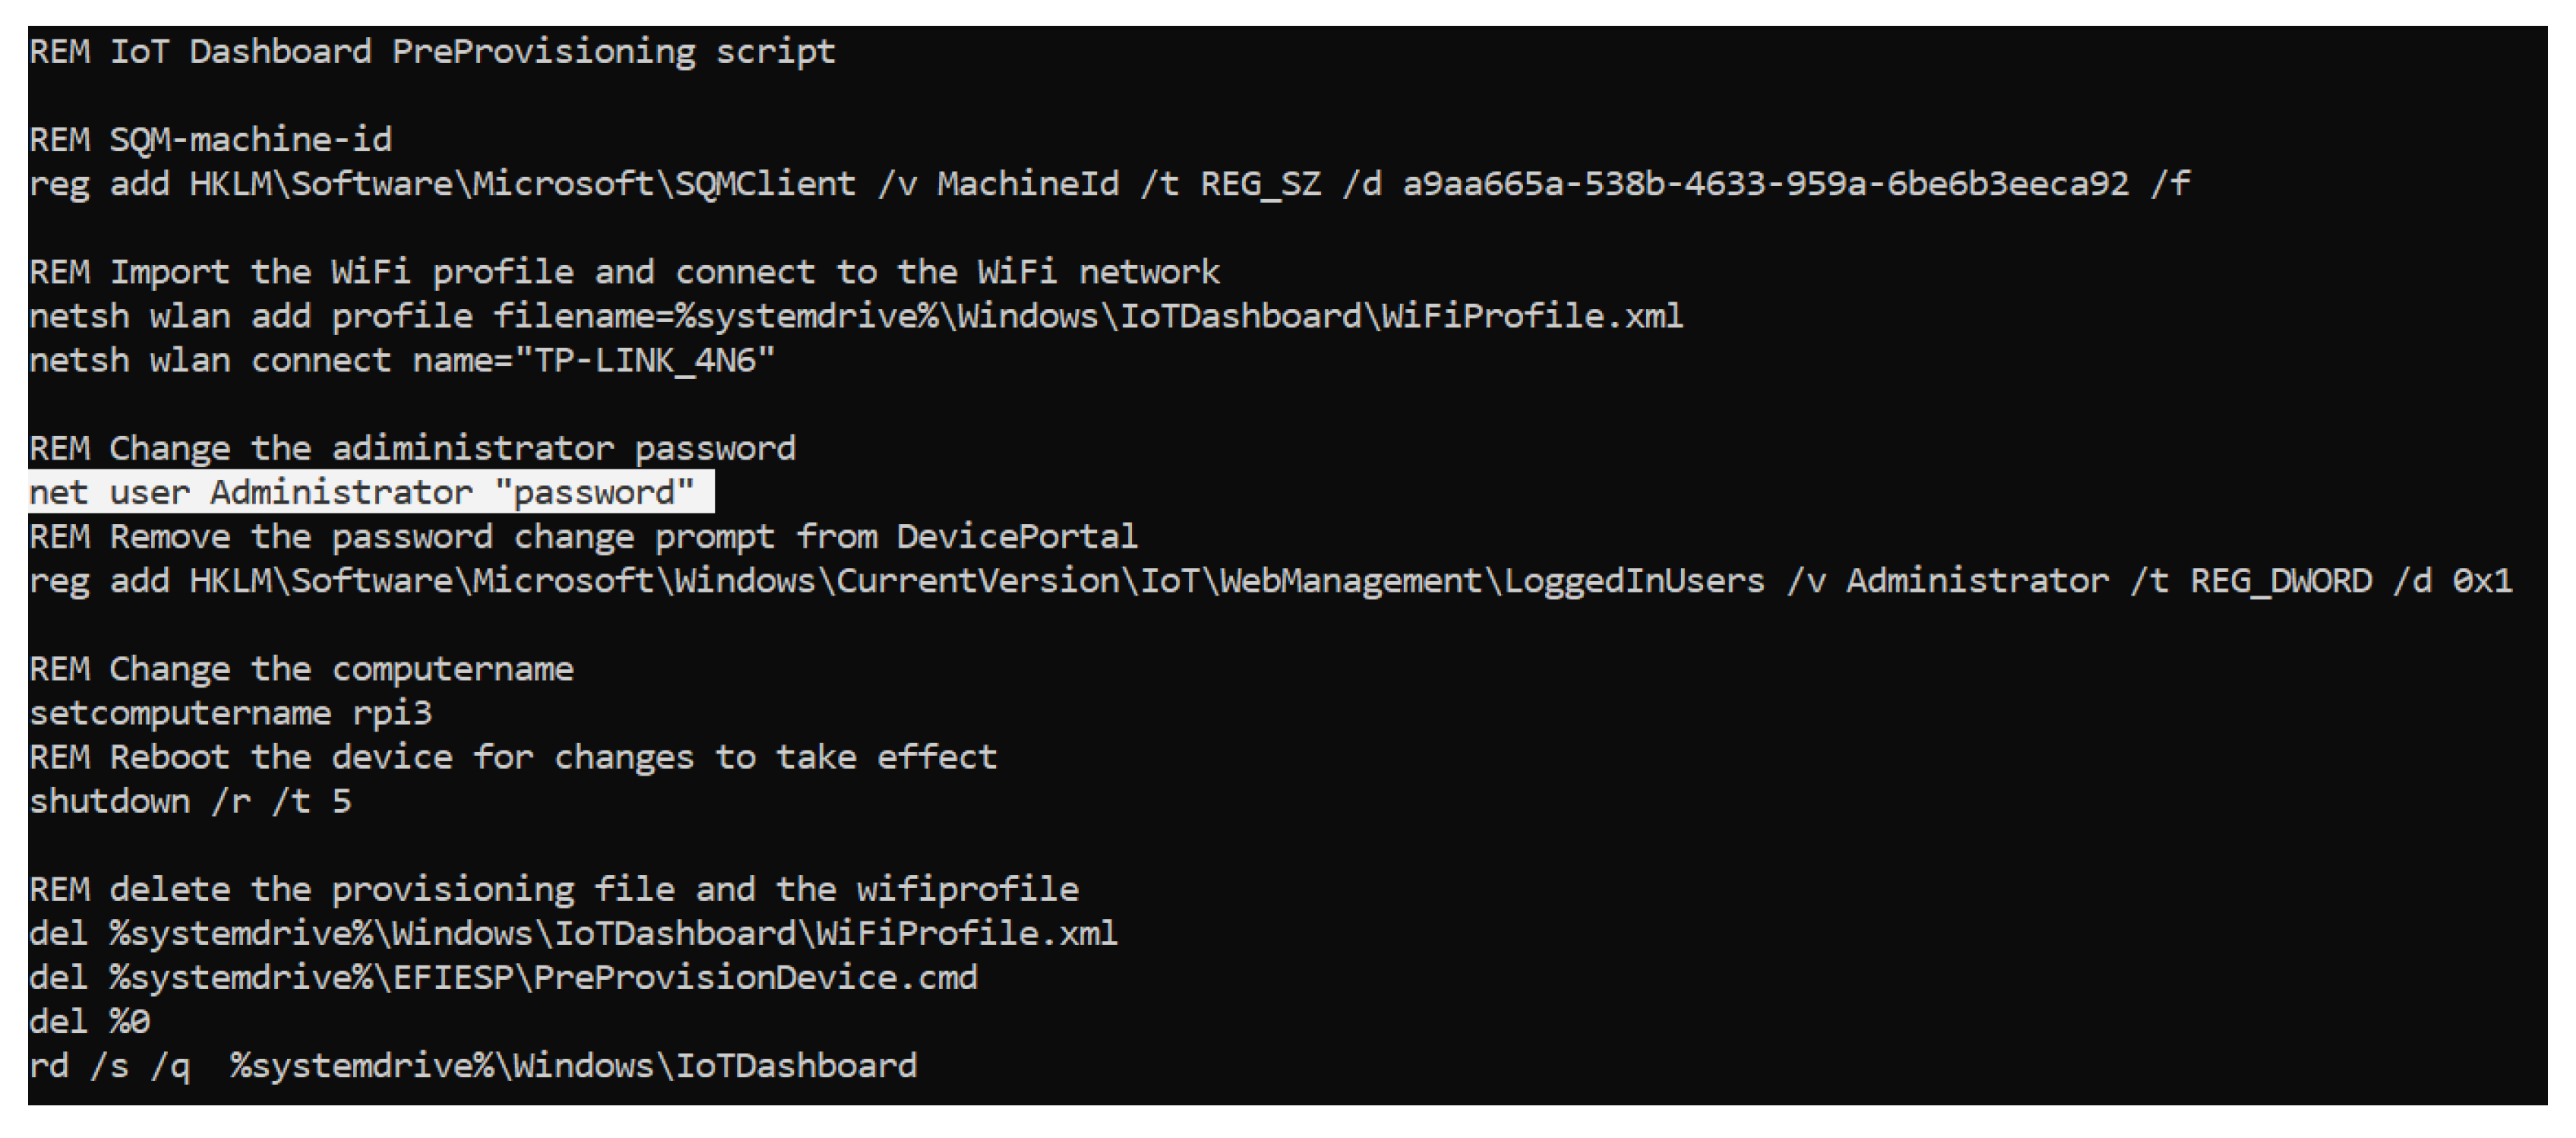The image size is (2576, 1138).
Task: Click the "TP-LINK_4N6" network name
Action: 645,361
